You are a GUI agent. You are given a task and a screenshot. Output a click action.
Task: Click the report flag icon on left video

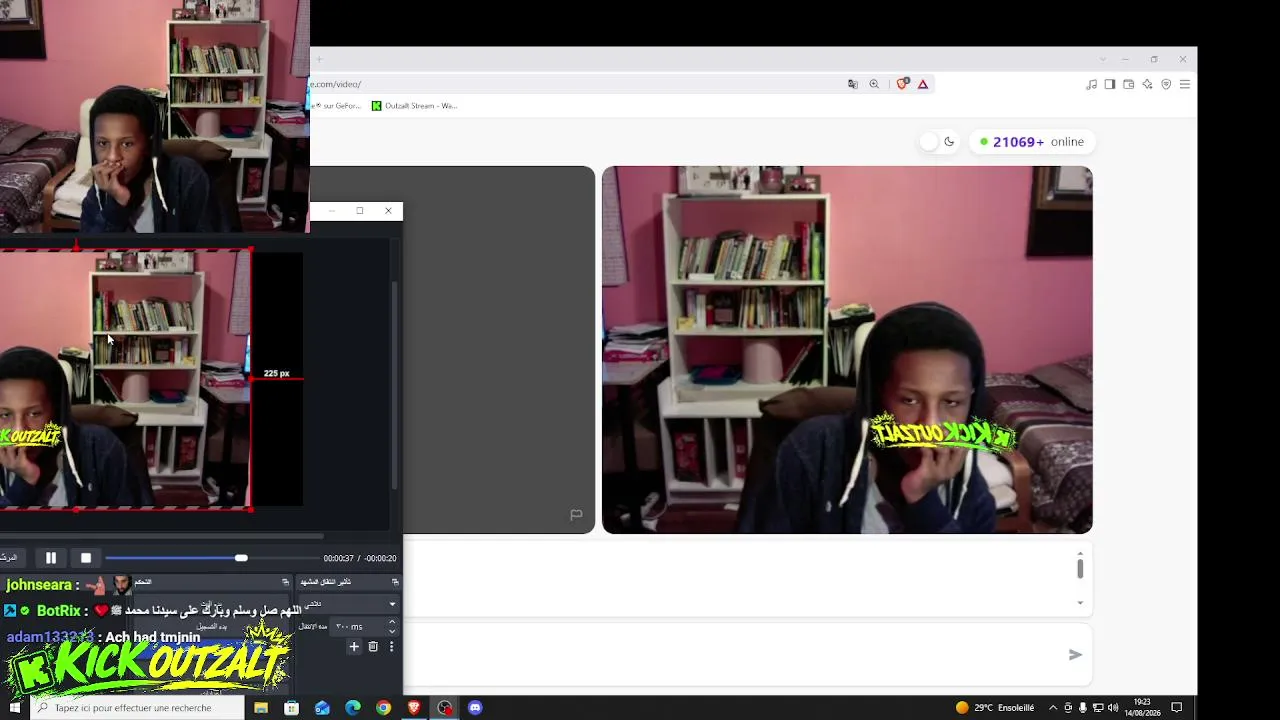[576, 515]
